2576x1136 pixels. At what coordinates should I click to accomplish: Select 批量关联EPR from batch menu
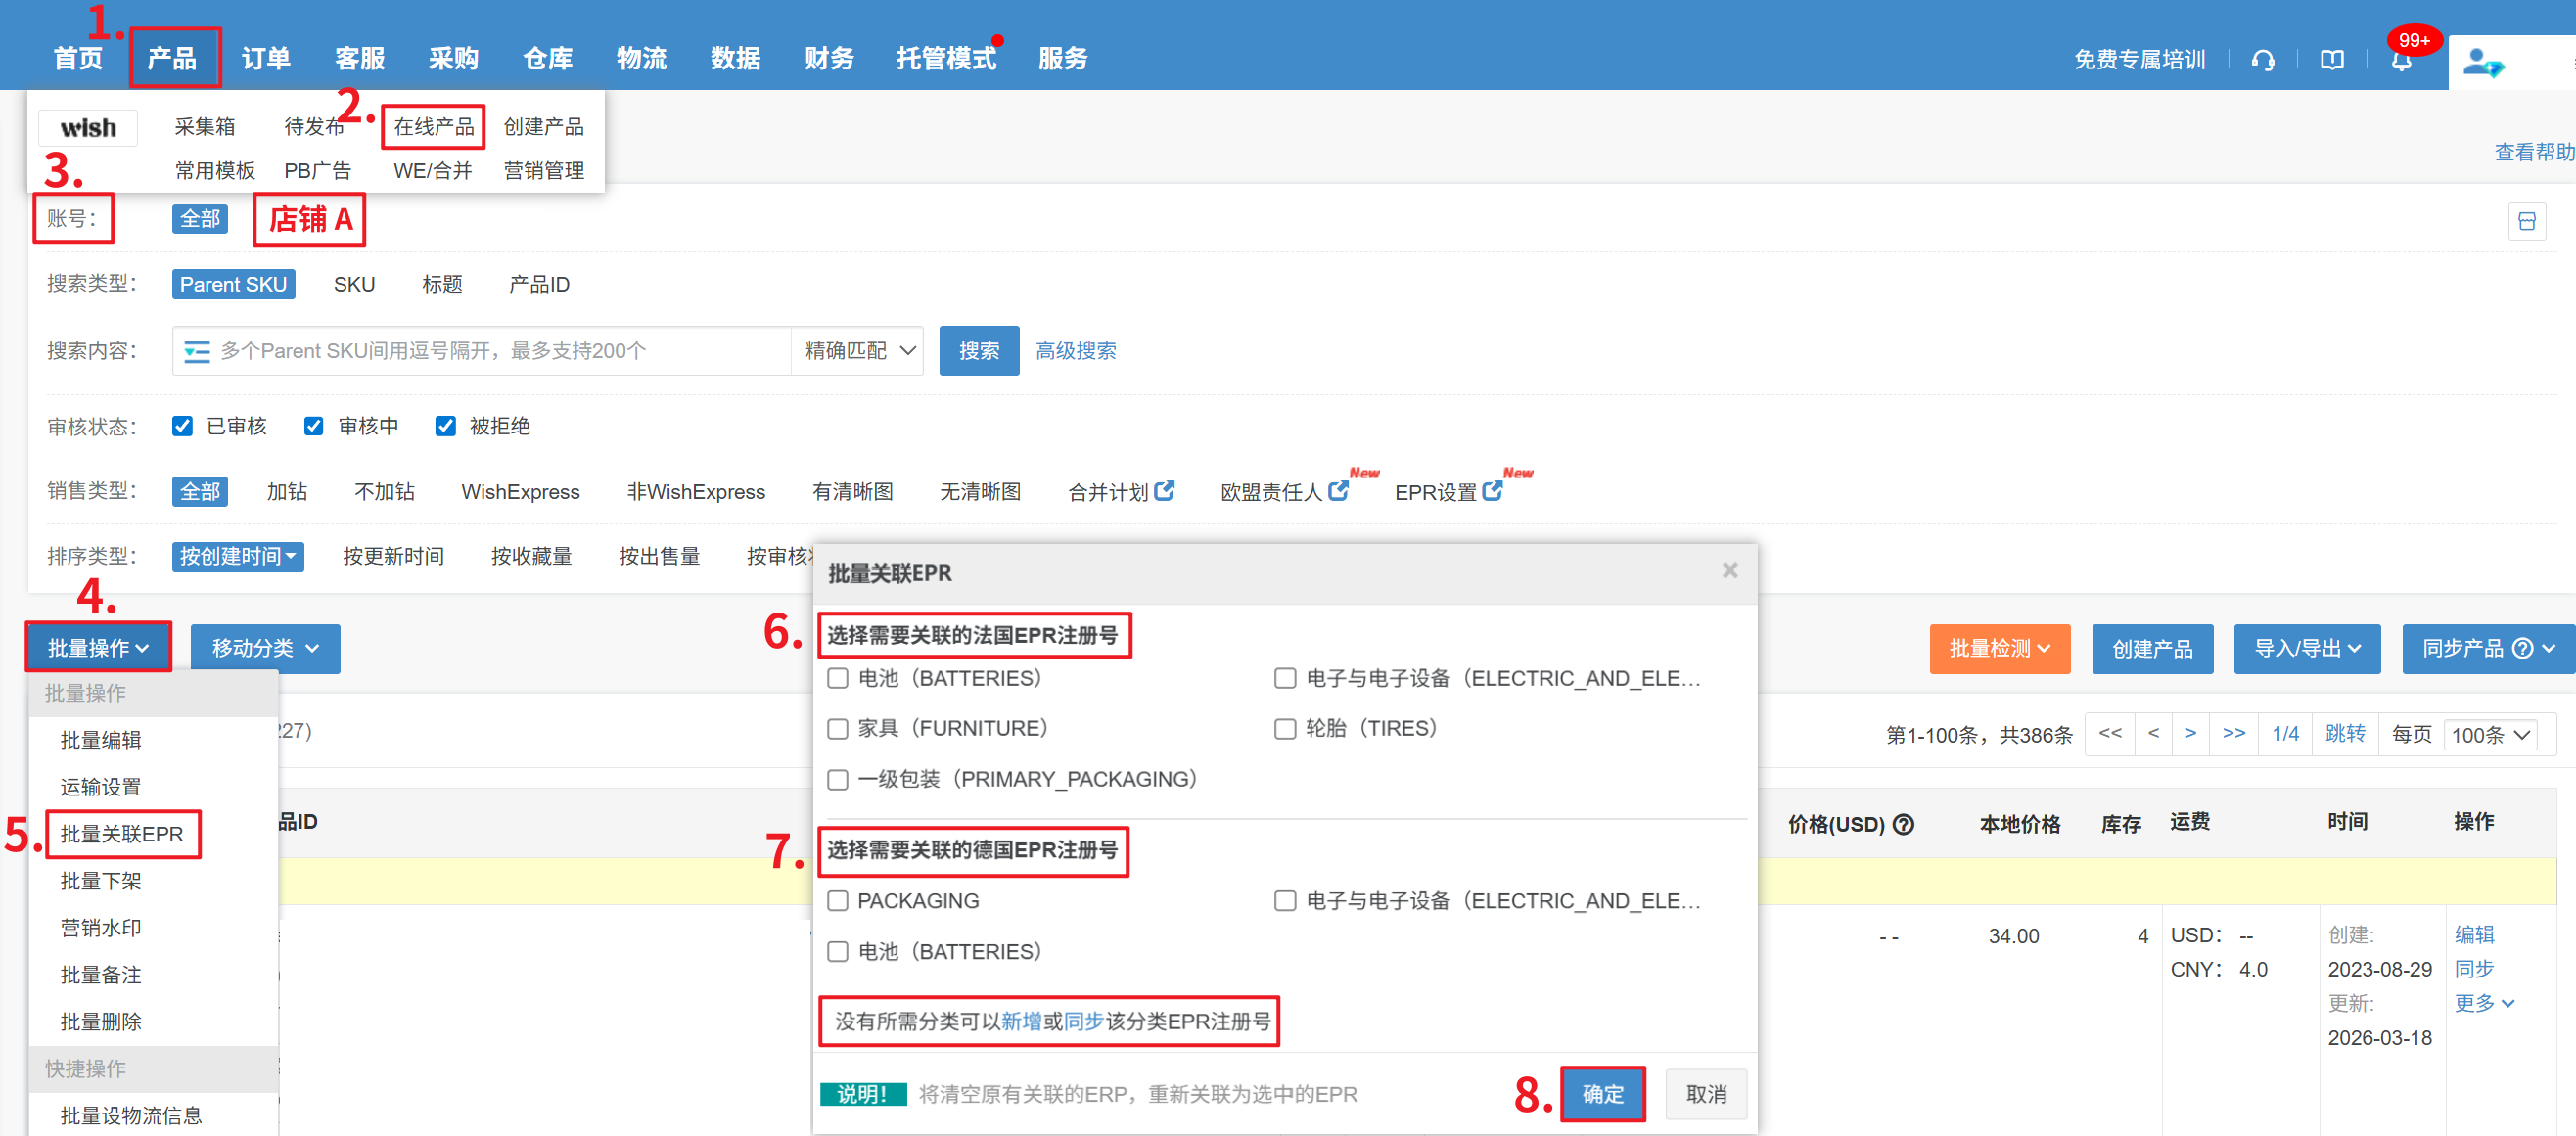click(x=122, y=834)
